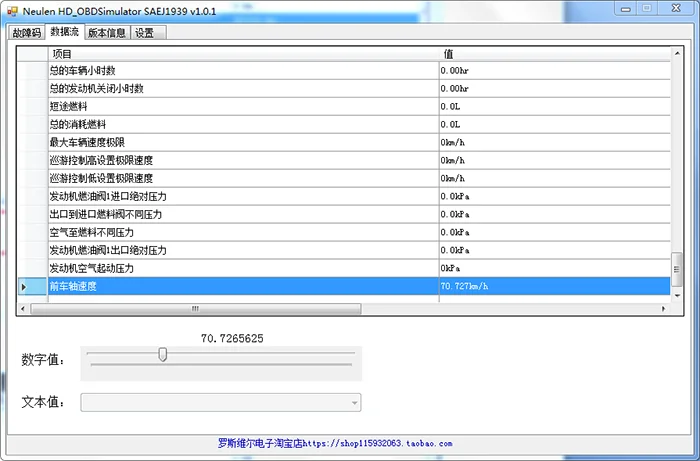Select the 总的消耗燃料 row
The image size is (700, 461).
click(344, 125)
